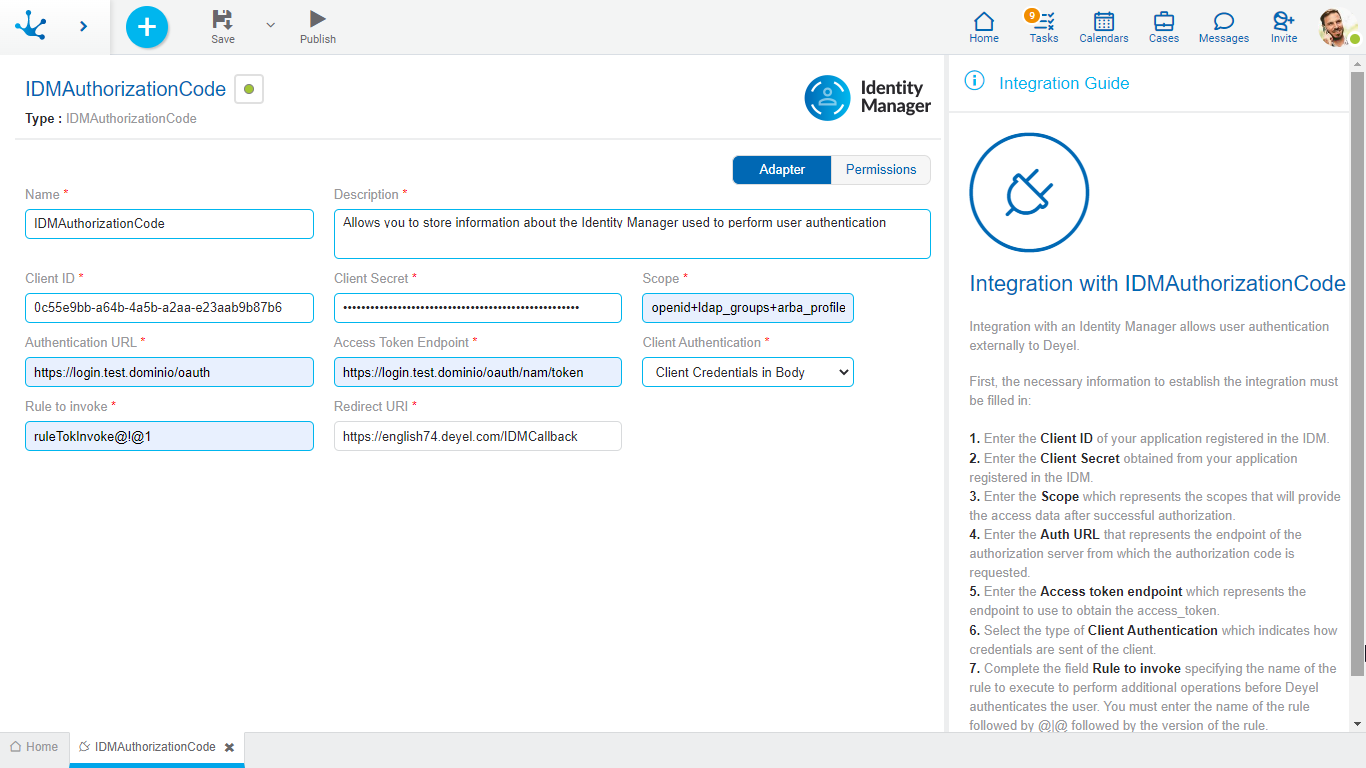Image resolution: width=1366 pixels, height=768 pixels.
Task: Click the Authentication URL field
Action: pyautogui.click(x=169, y=372)
